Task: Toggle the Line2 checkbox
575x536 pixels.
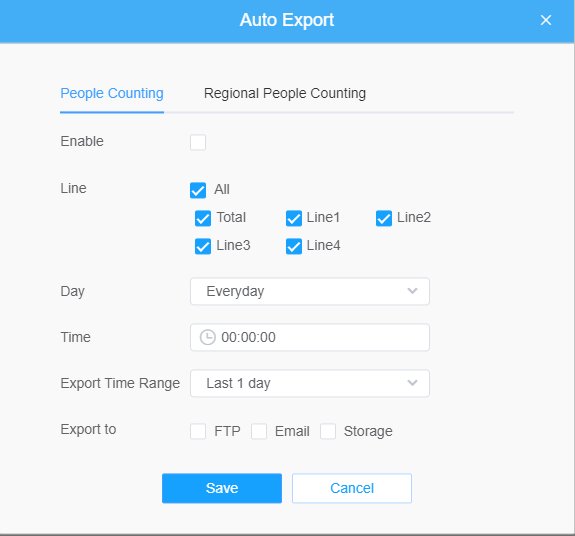Action: click(384, 219)
